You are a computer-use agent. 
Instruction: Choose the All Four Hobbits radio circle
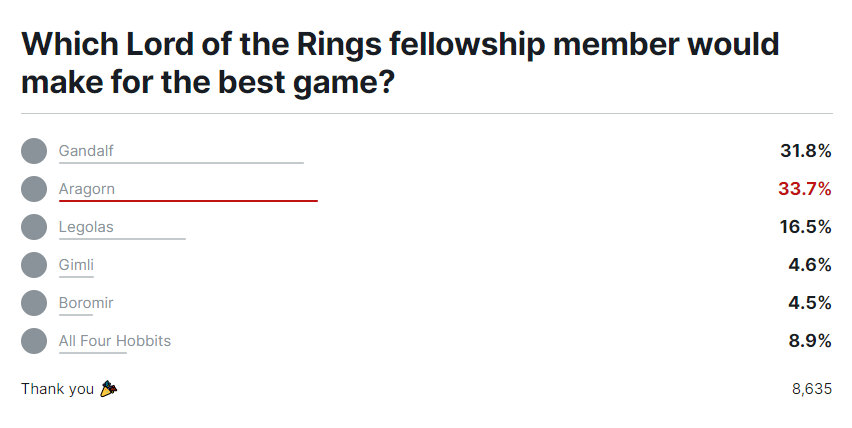coord(34,341)
